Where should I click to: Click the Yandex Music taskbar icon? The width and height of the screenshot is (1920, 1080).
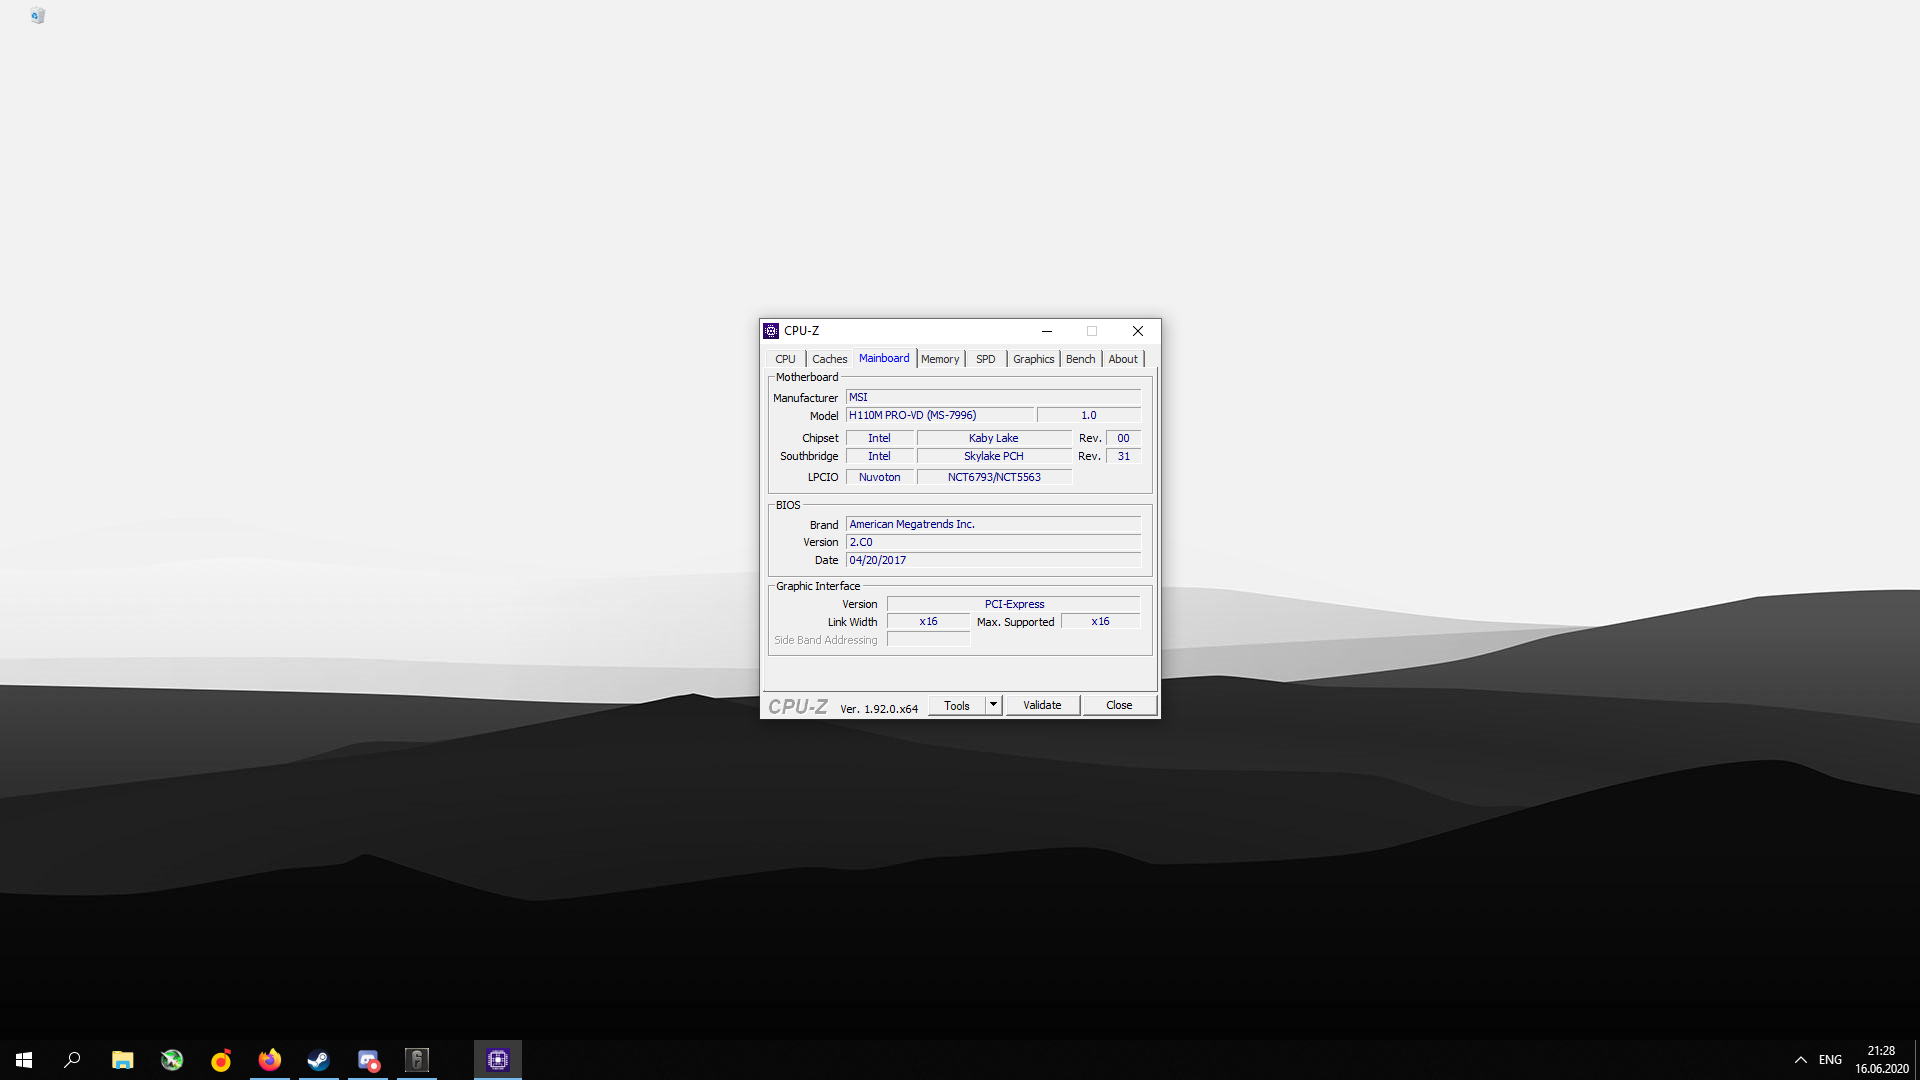(221, 1060)
